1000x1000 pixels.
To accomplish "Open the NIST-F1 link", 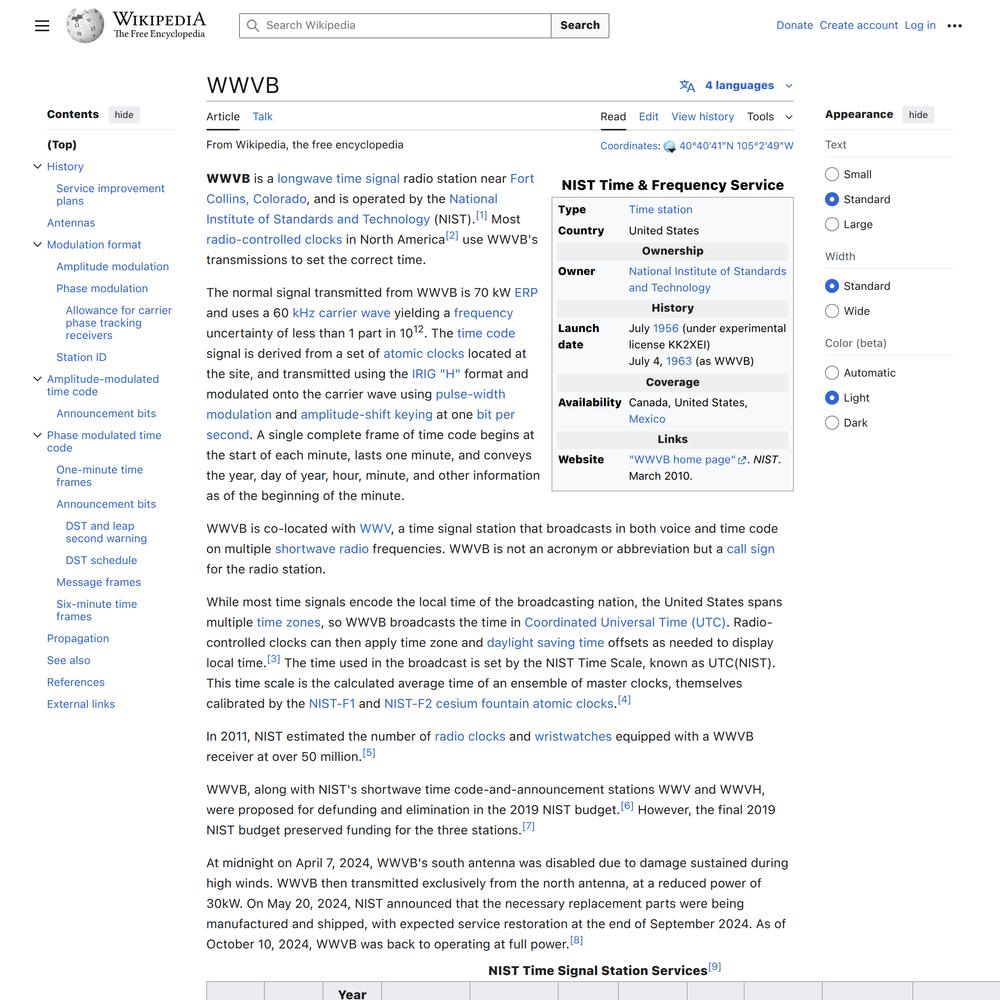I will click(x=332, y=703).
